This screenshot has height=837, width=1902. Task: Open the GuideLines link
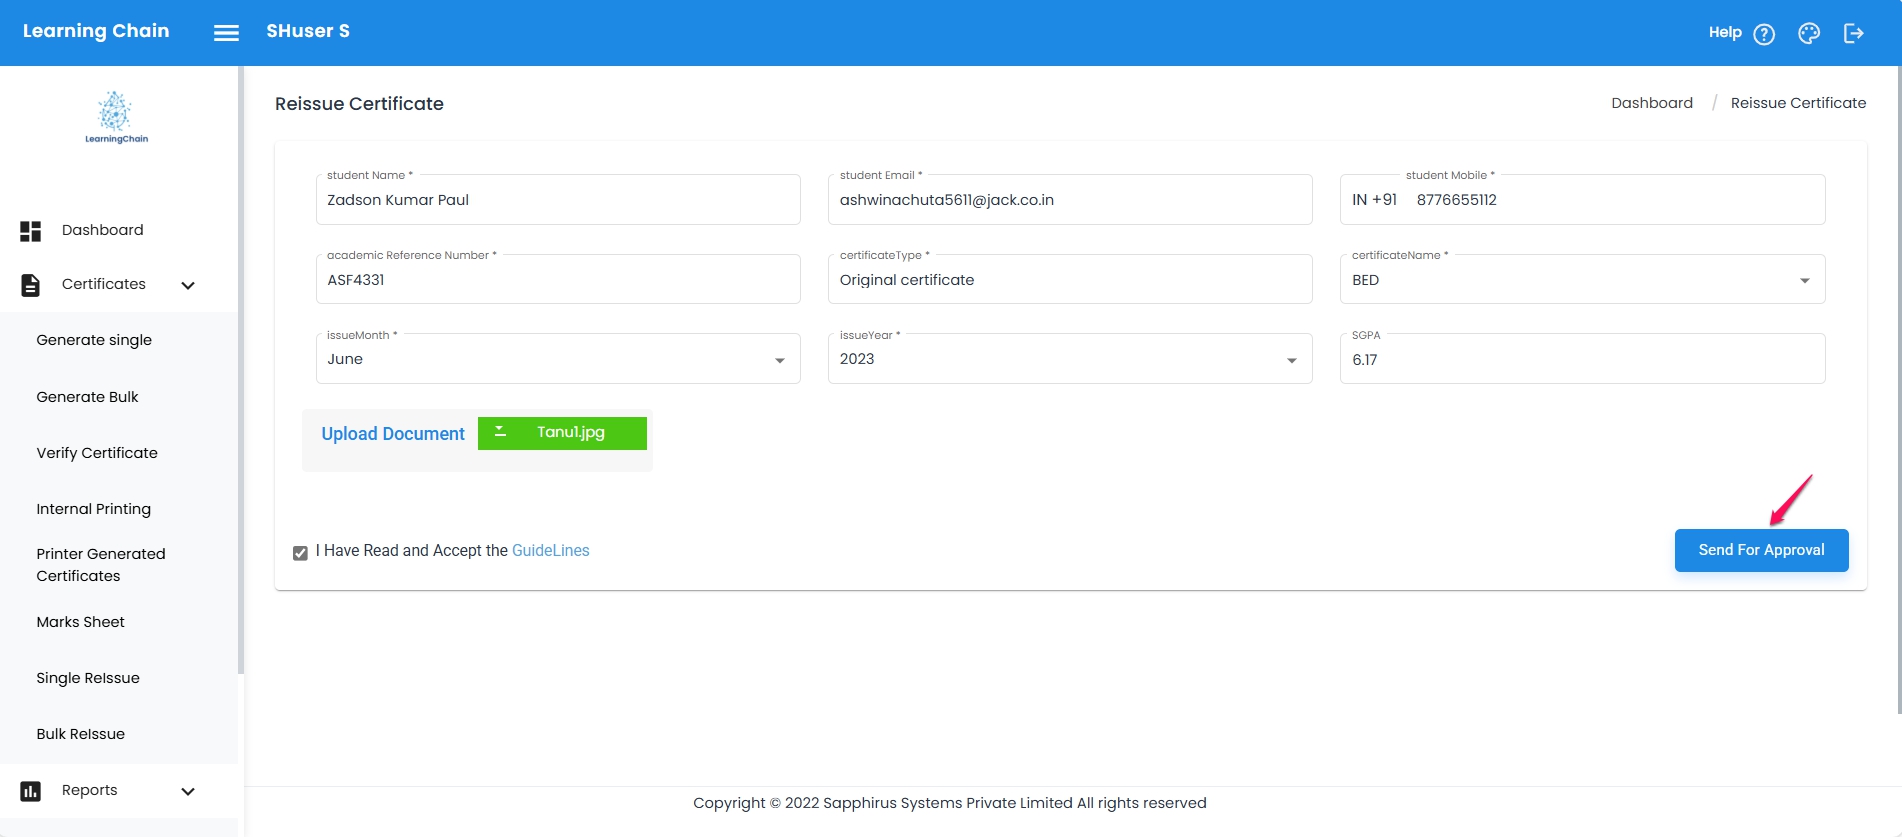click(550, 551)
